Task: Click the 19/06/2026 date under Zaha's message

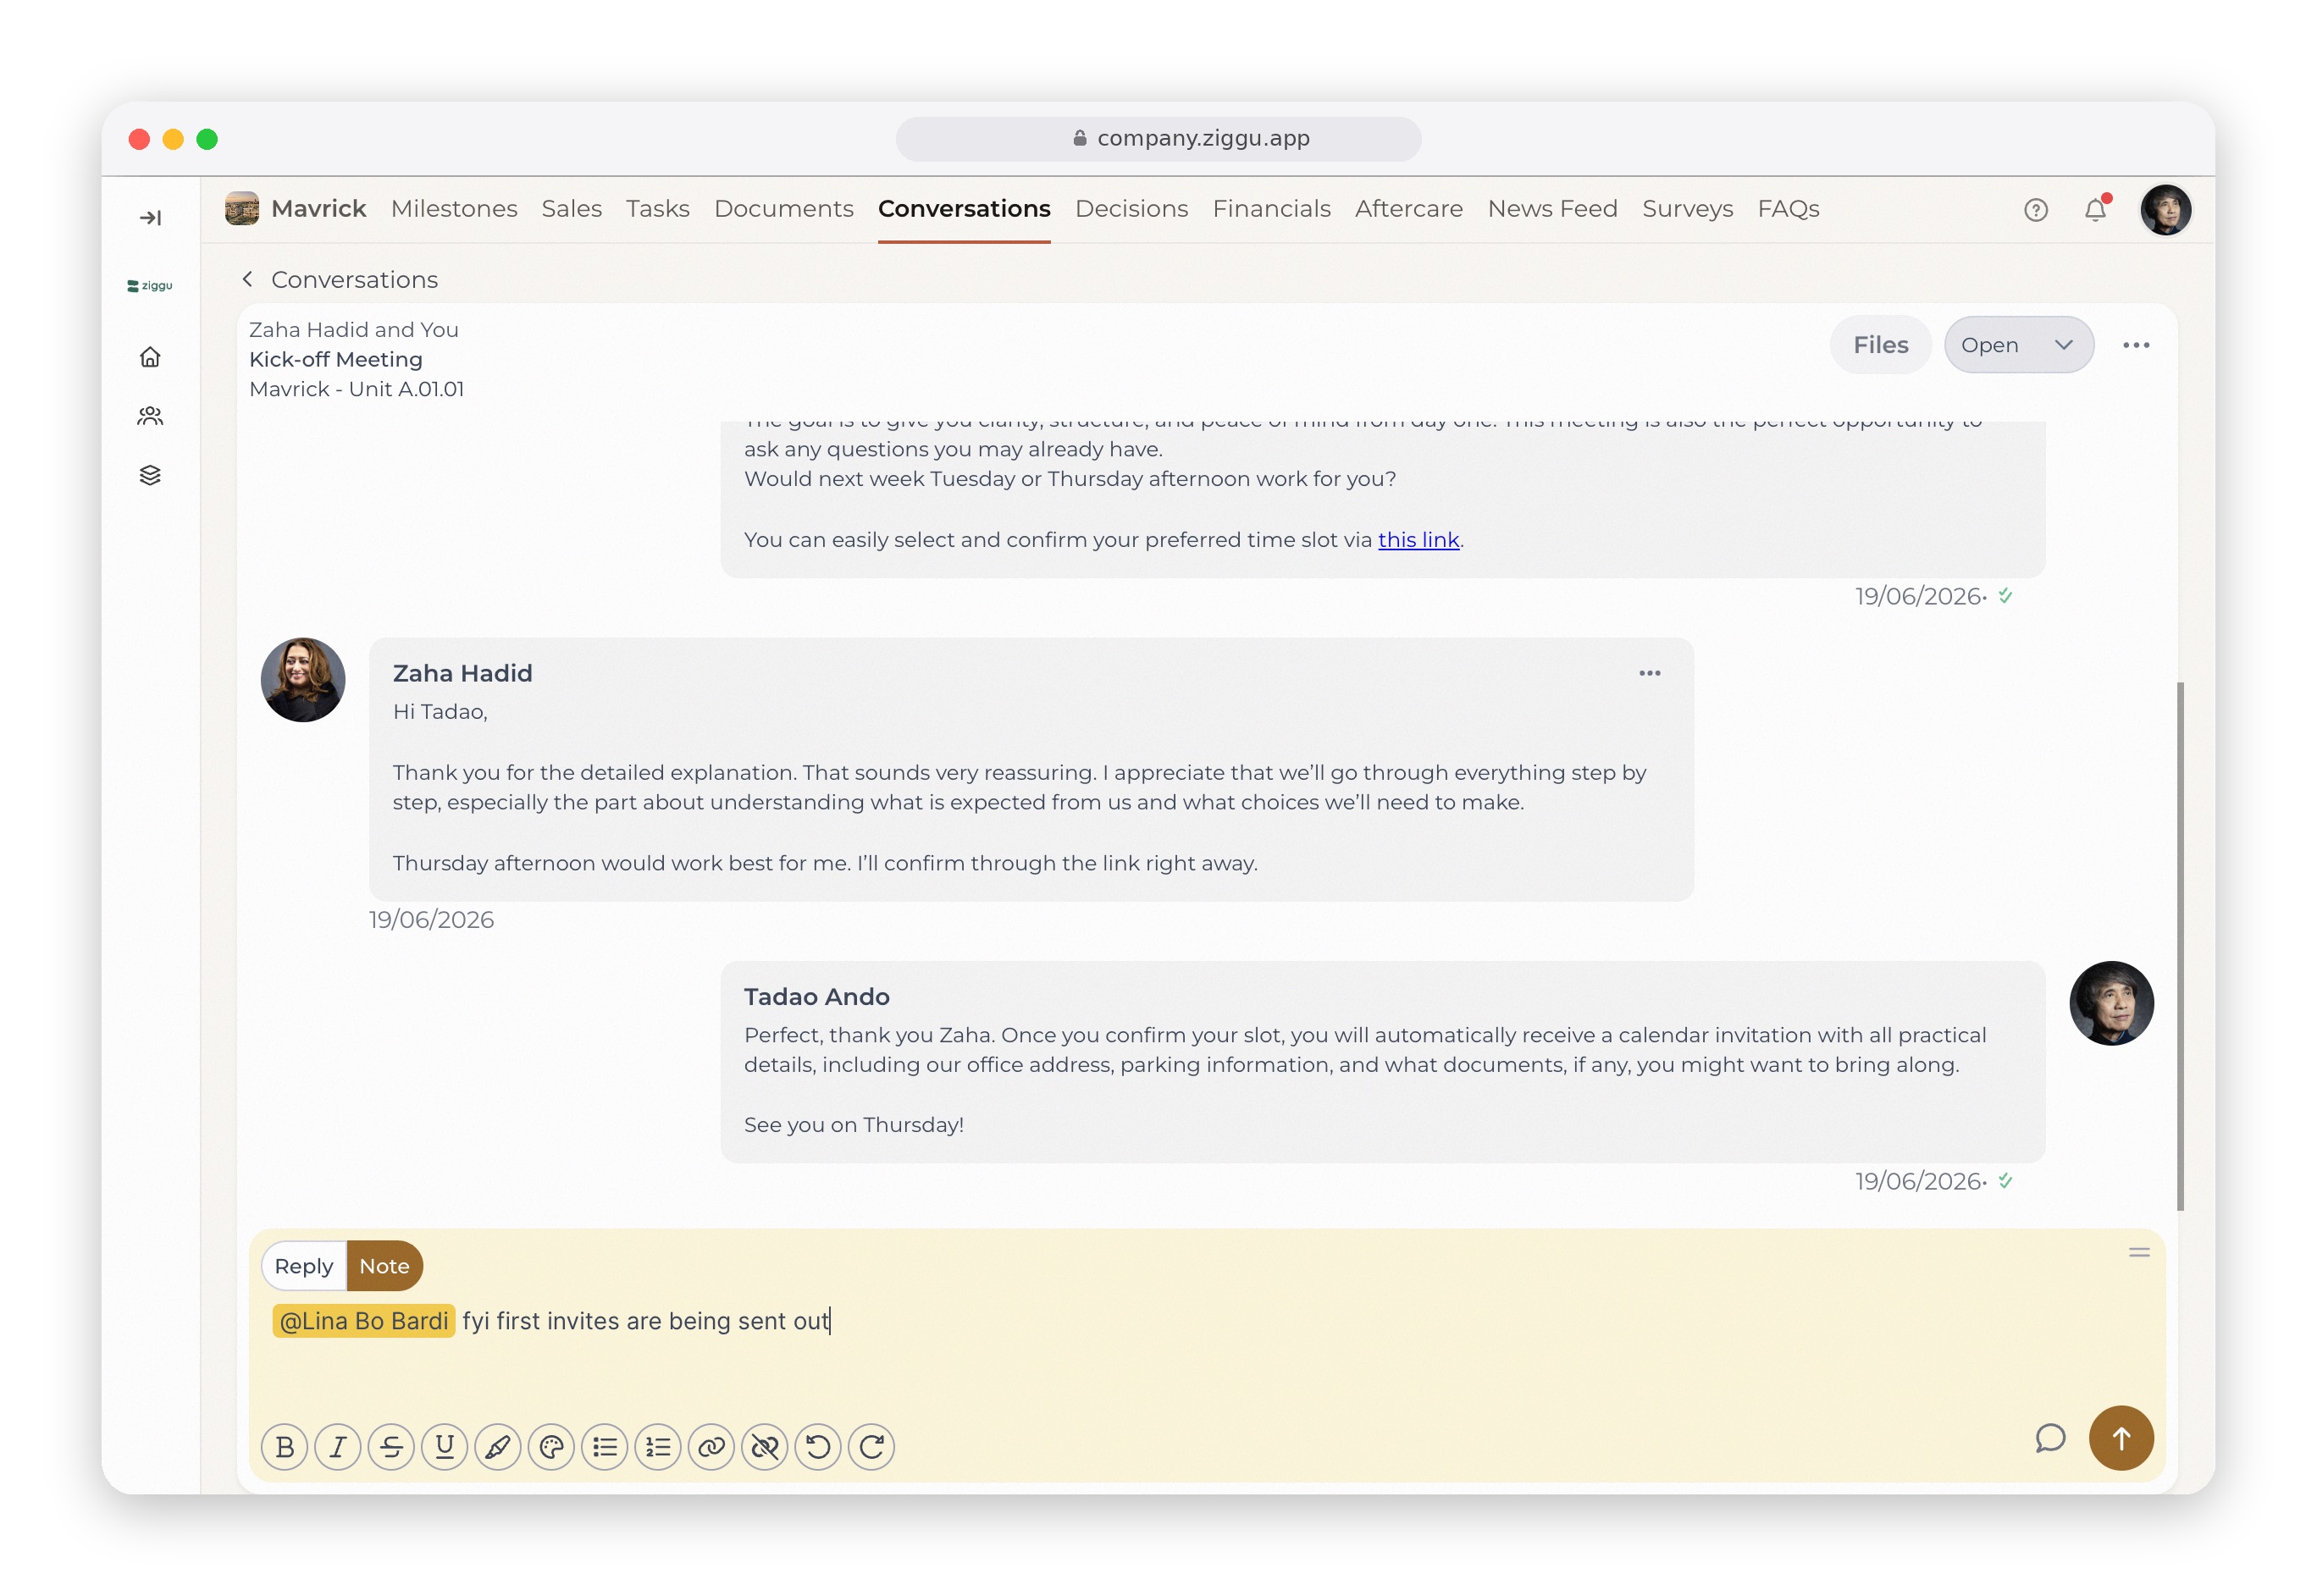Action: tap(431, 920)
